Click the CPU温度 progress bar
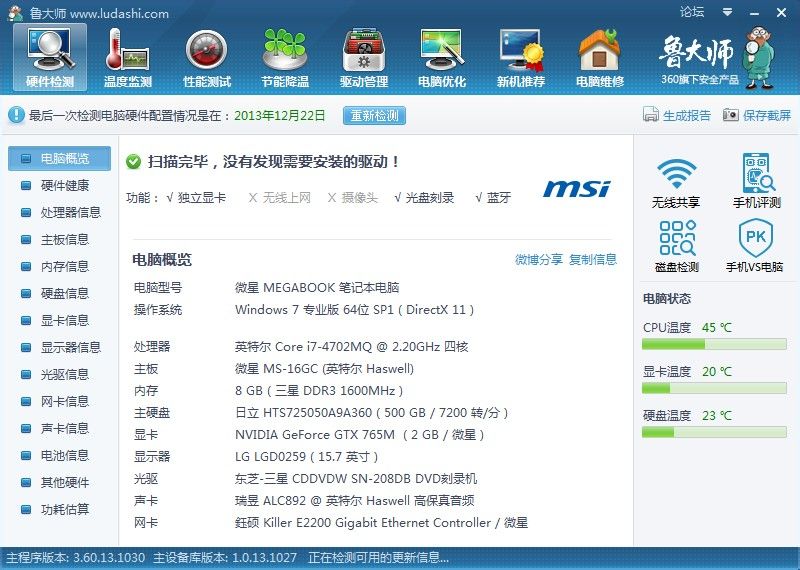800x570 pixels. pyautogui.click(x=714, y=345)
